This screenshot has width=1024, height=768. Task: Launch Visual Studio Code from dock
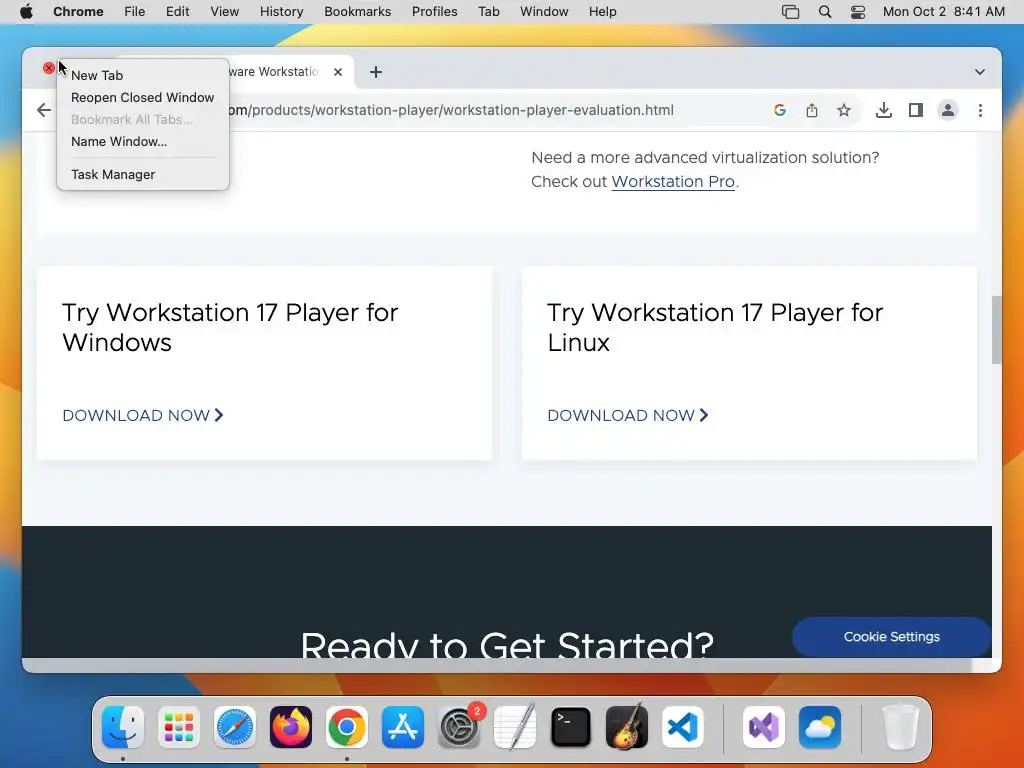tap(682, 727)
